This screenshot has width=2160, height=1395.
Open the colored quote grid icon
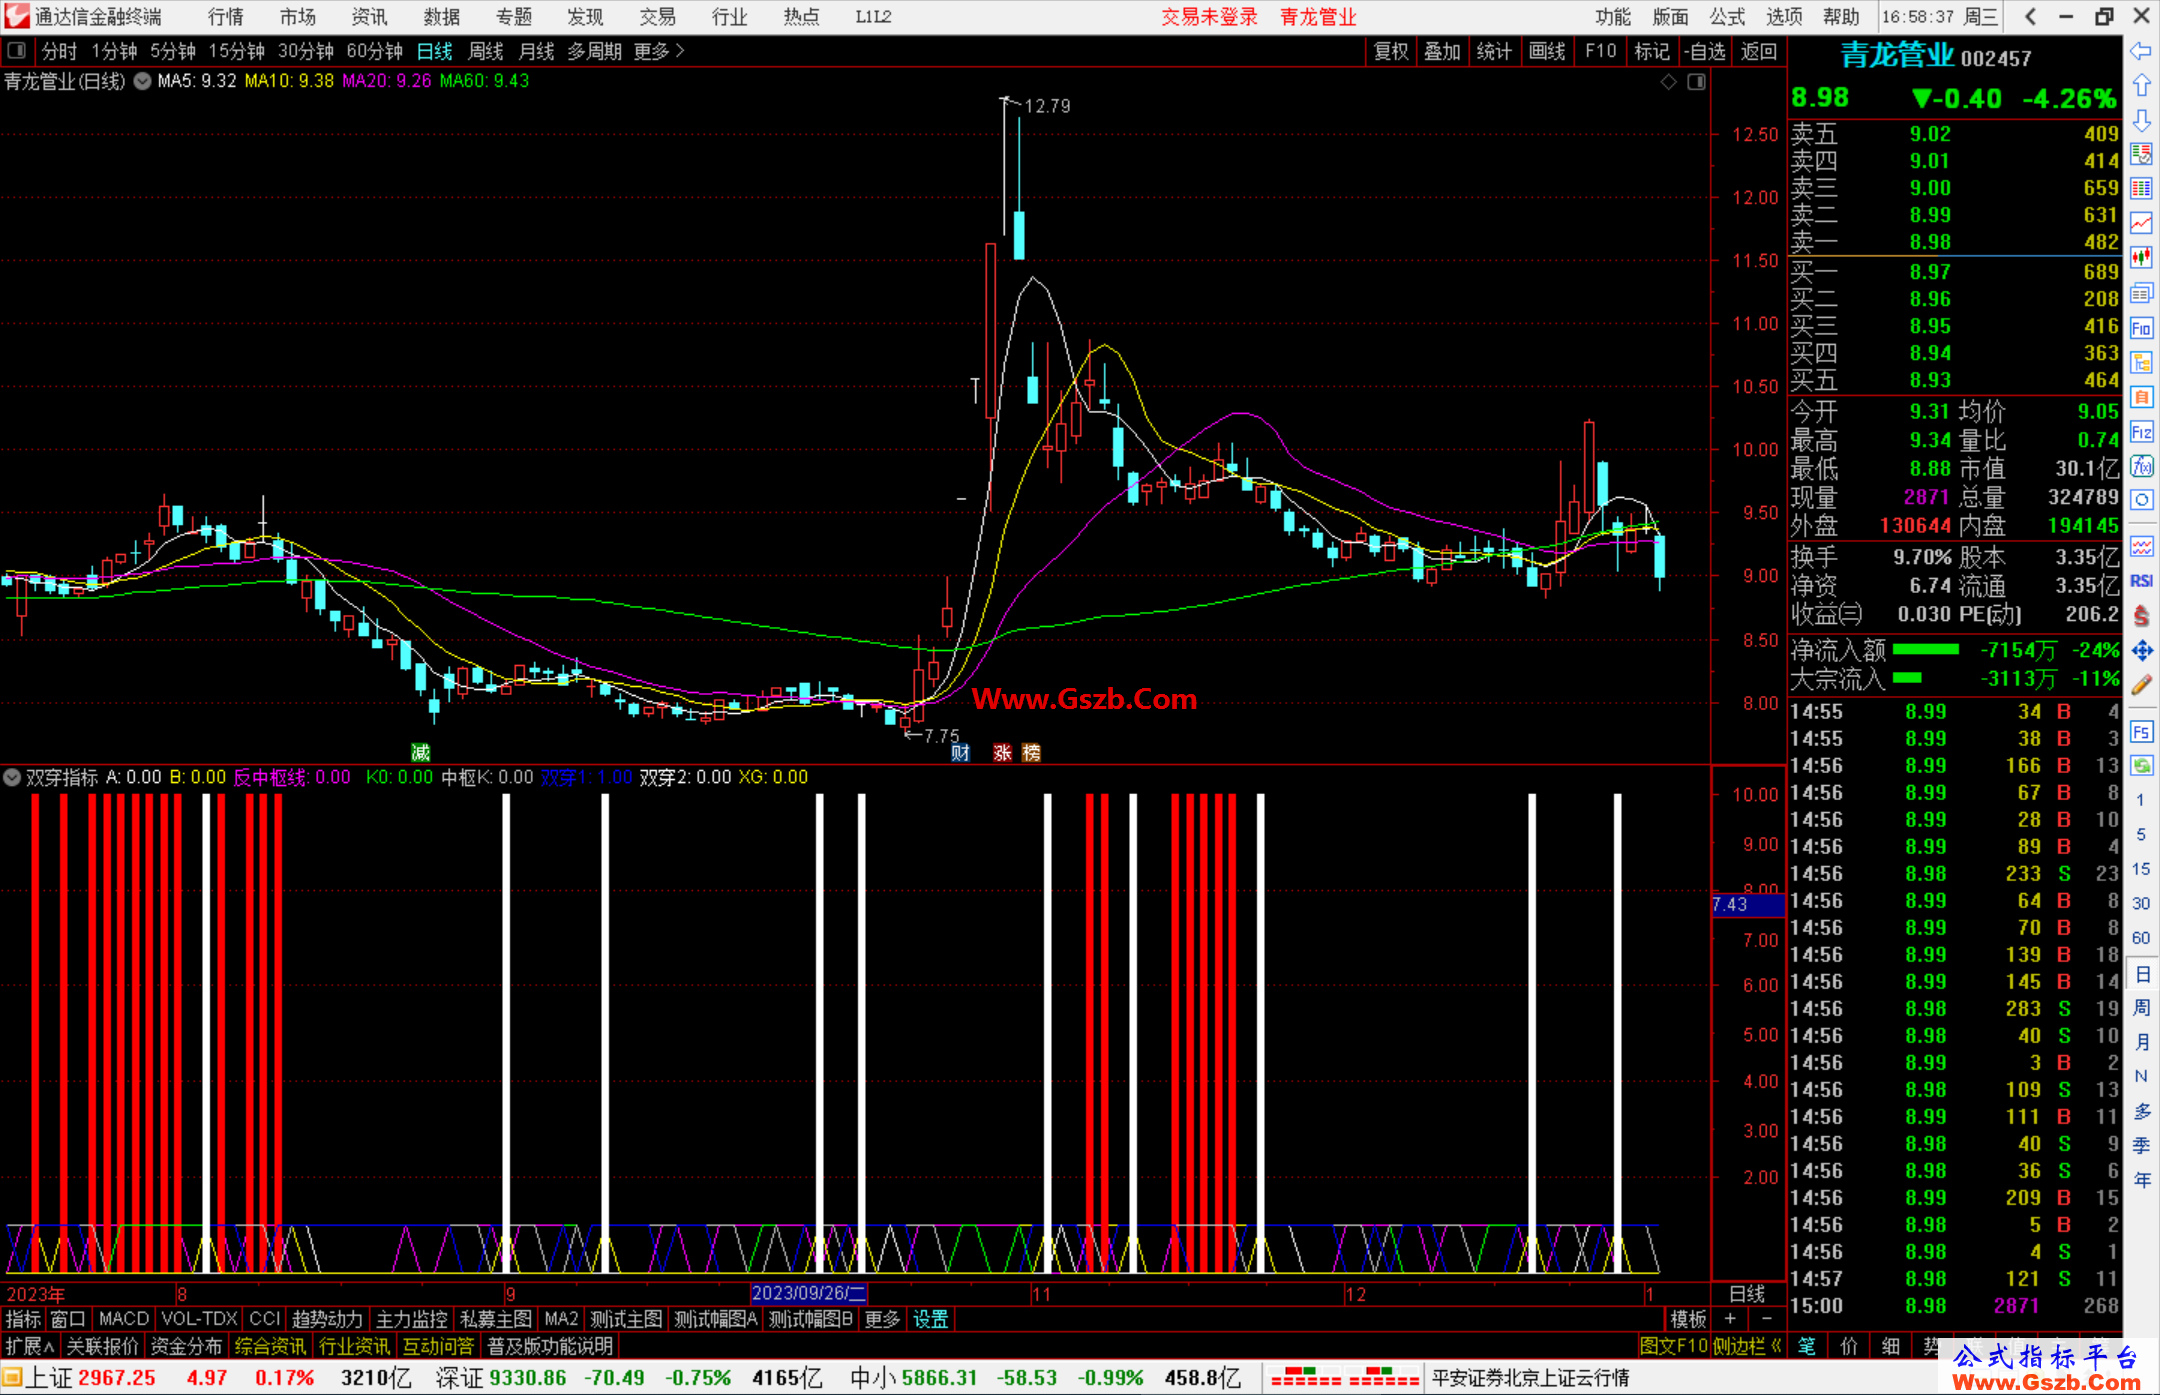[x=2141, y=189]
